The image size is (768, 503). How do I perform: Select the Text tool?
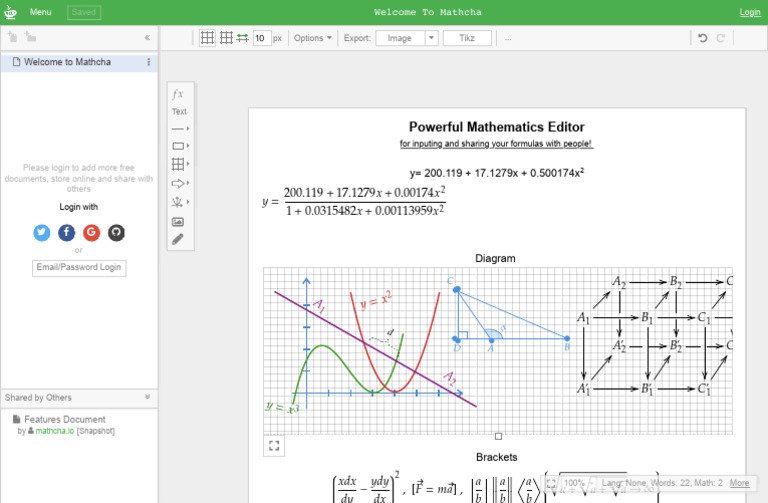click(x=179, y=112)
